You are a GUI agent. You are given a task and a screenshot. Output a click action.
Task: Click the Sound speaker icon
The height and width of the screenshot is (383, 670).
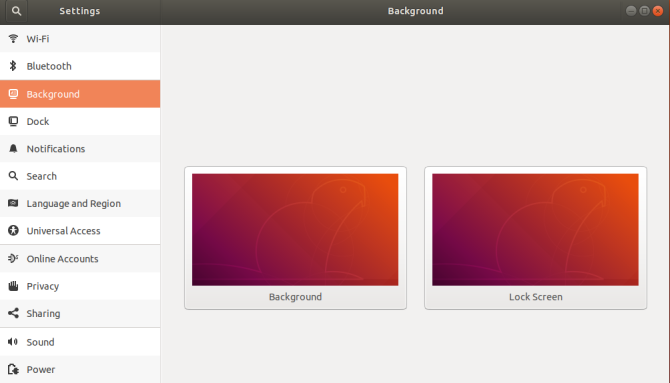tap(13, 342)
